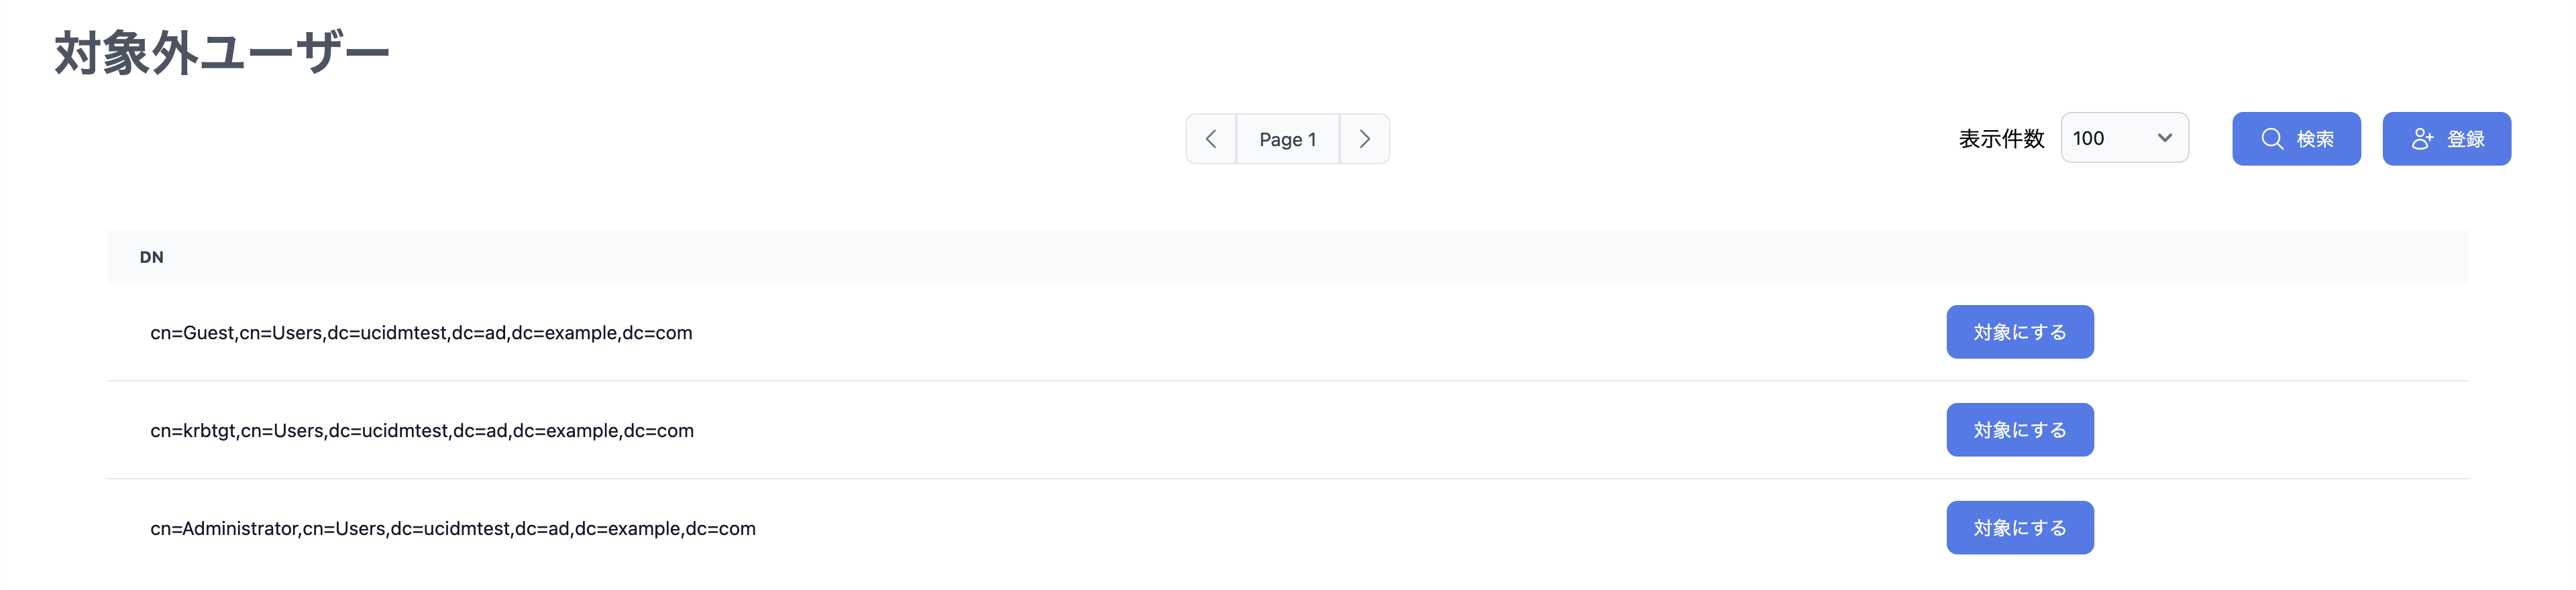Viewport: 2576px width, 590px height.
Task: Click the Page 1 indicator
Action: click(x=1288, y=139)
